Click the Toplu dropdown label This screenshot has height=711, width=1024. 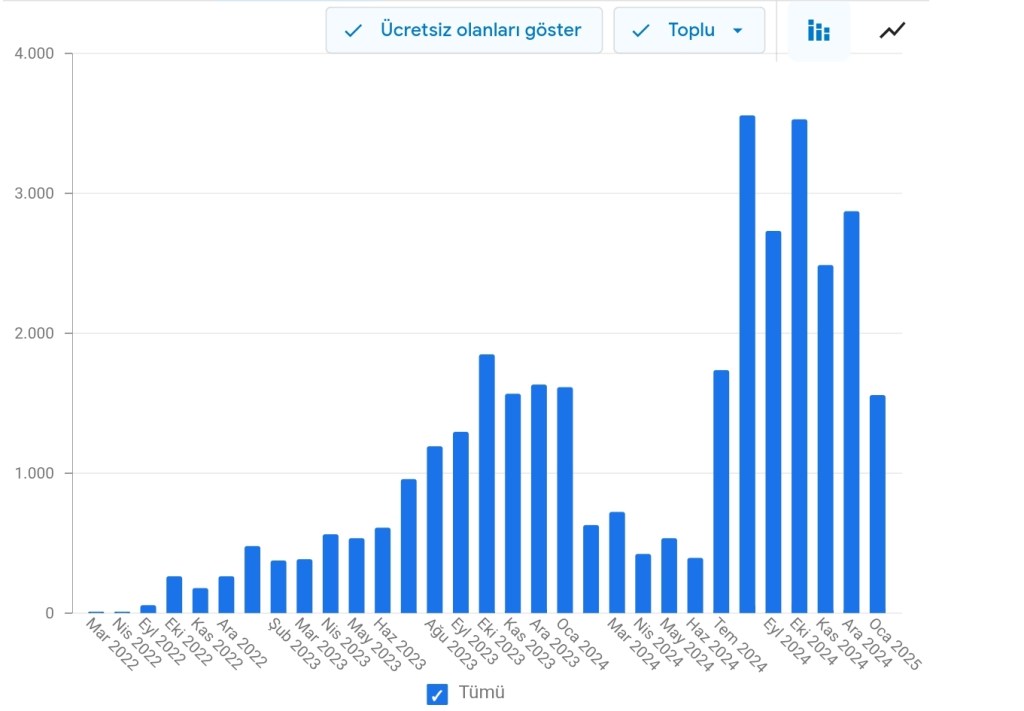pyautogui.click(x=691, y=31)
